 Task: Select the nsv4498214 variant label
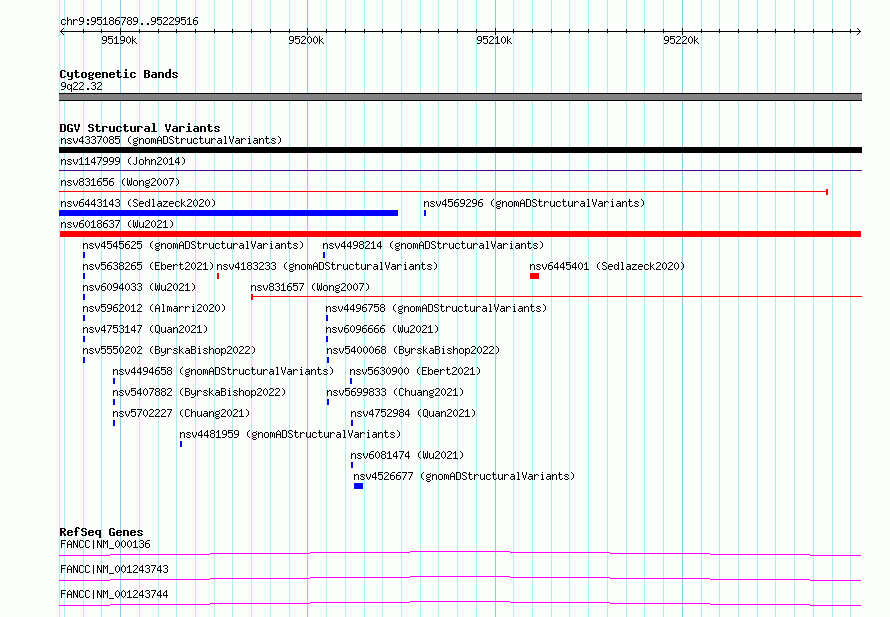(433, 245)
